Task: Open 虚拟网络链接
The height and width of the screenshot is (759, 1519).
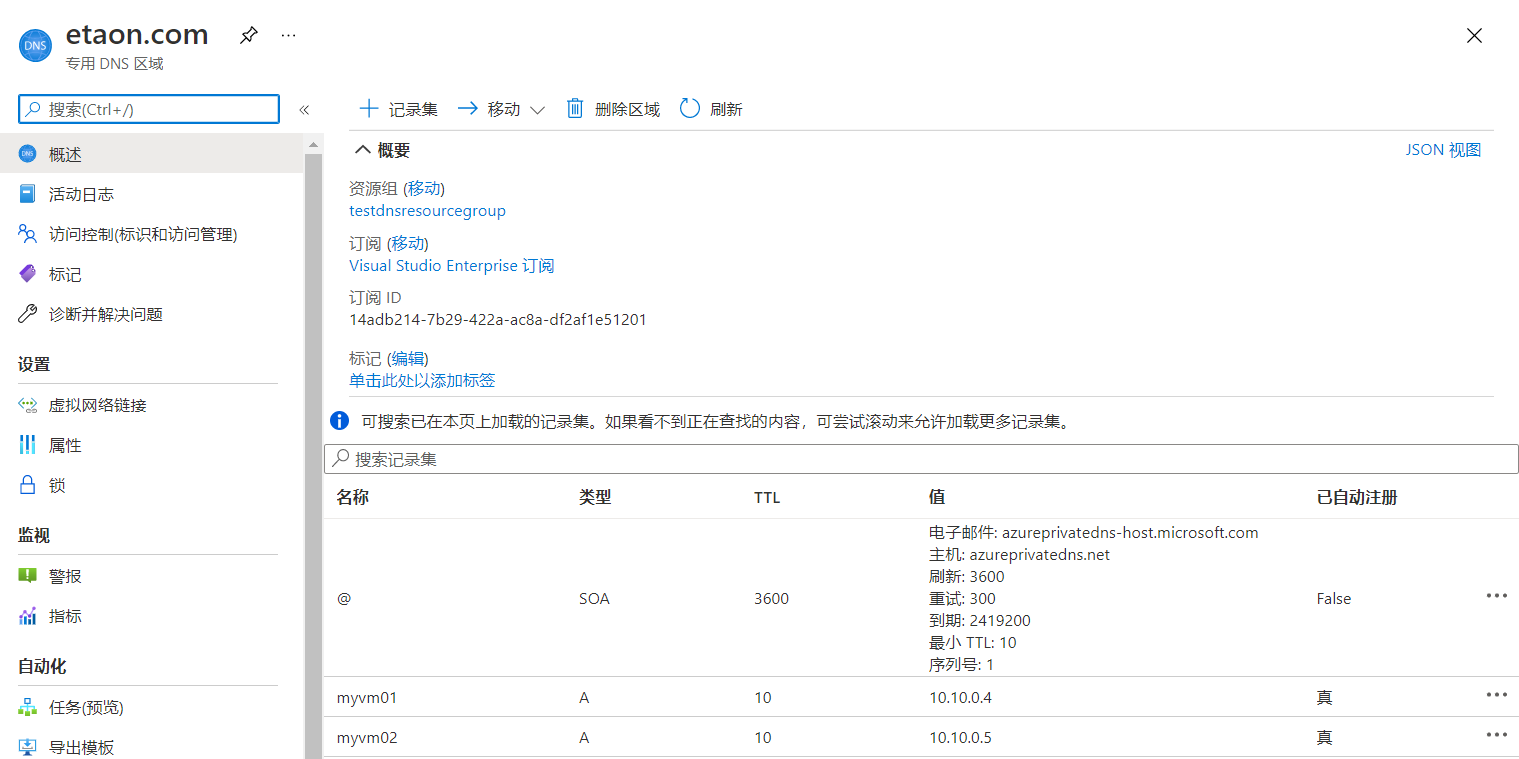Action: [151, 405]
